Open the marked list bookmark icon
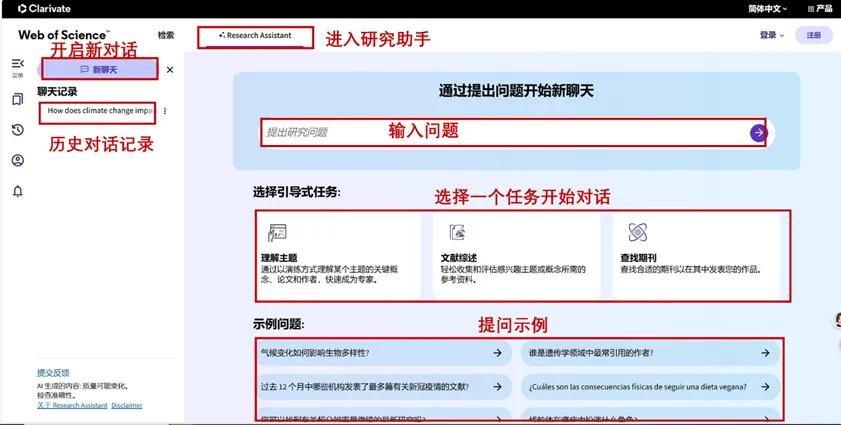The width and height of the screenshot is (841, 425). click(18, 99)
